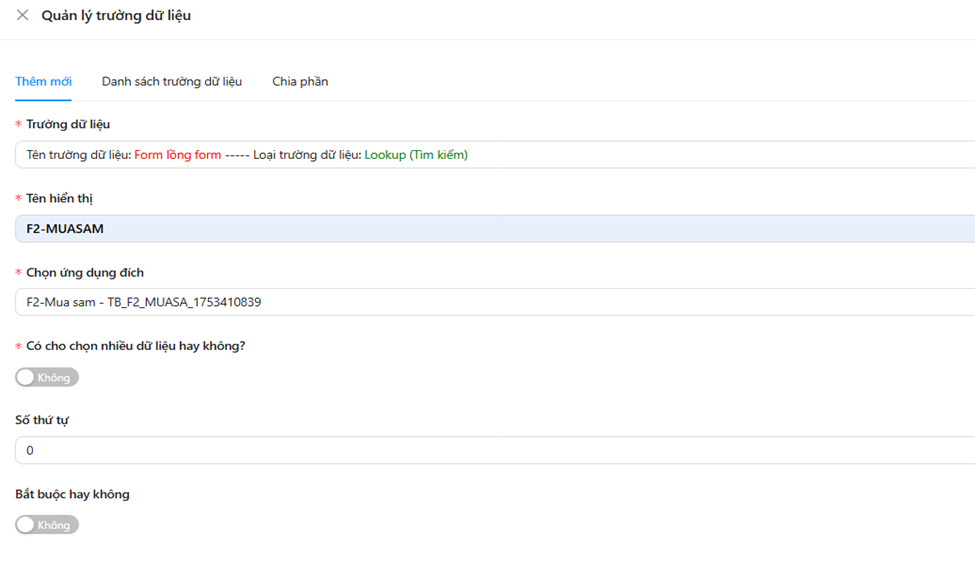The width and height of the screenshot is (975, 569).
Task: Close the Quản lý trường dữ liệu panel
Action: [22, 15]
